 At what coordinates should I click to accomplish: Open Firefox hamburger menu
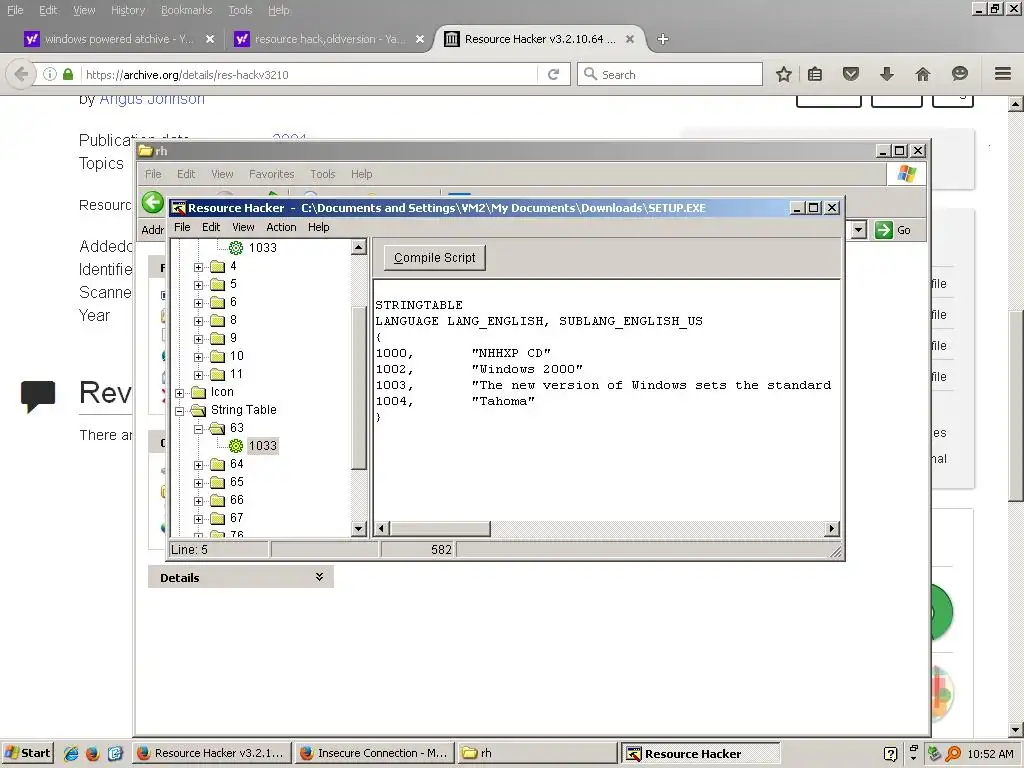coord(1003,74)
